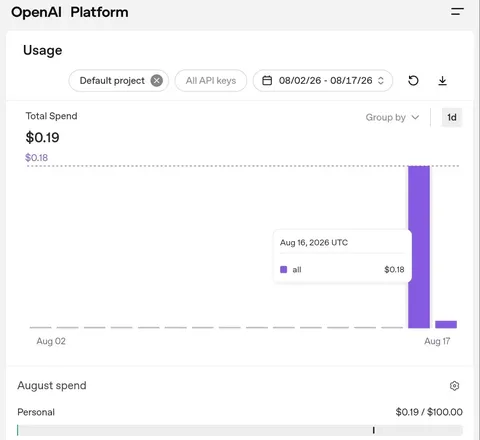Open the Default project filter
Screen dimensions: 480x440
(119, 81)
